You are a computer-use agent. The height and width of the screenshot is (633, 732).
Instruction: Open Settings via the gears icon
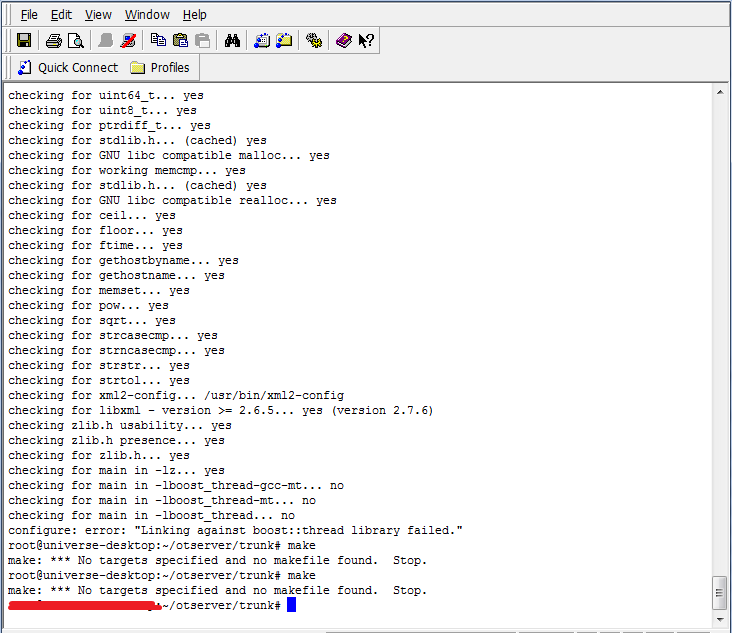[314, 41]
